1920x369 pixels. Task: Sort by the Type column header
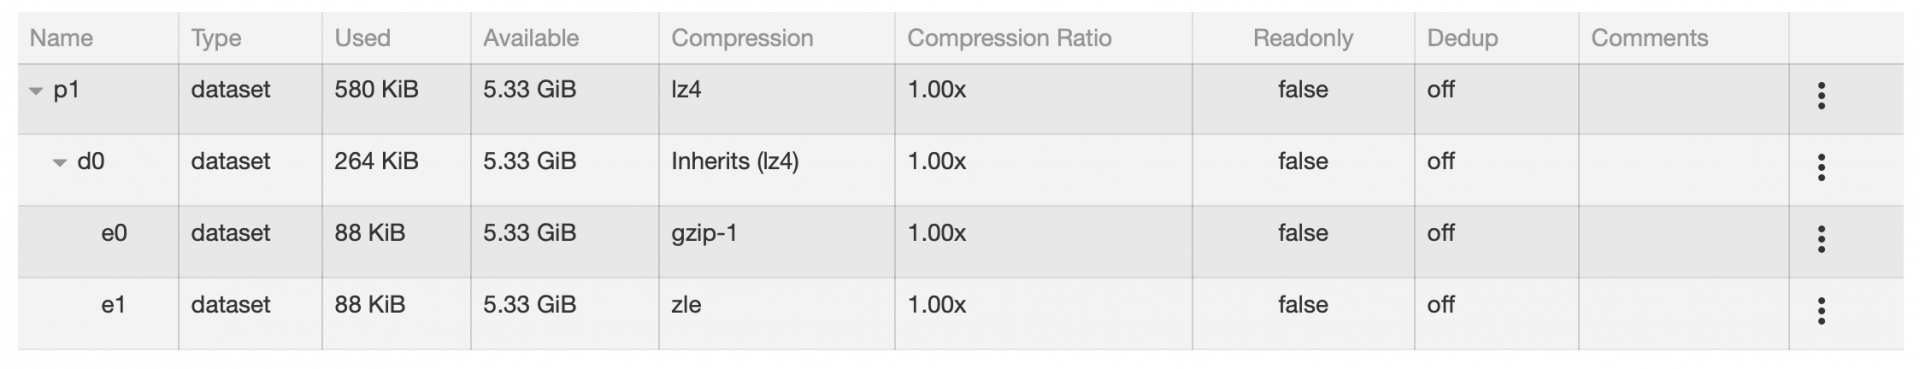216,38
